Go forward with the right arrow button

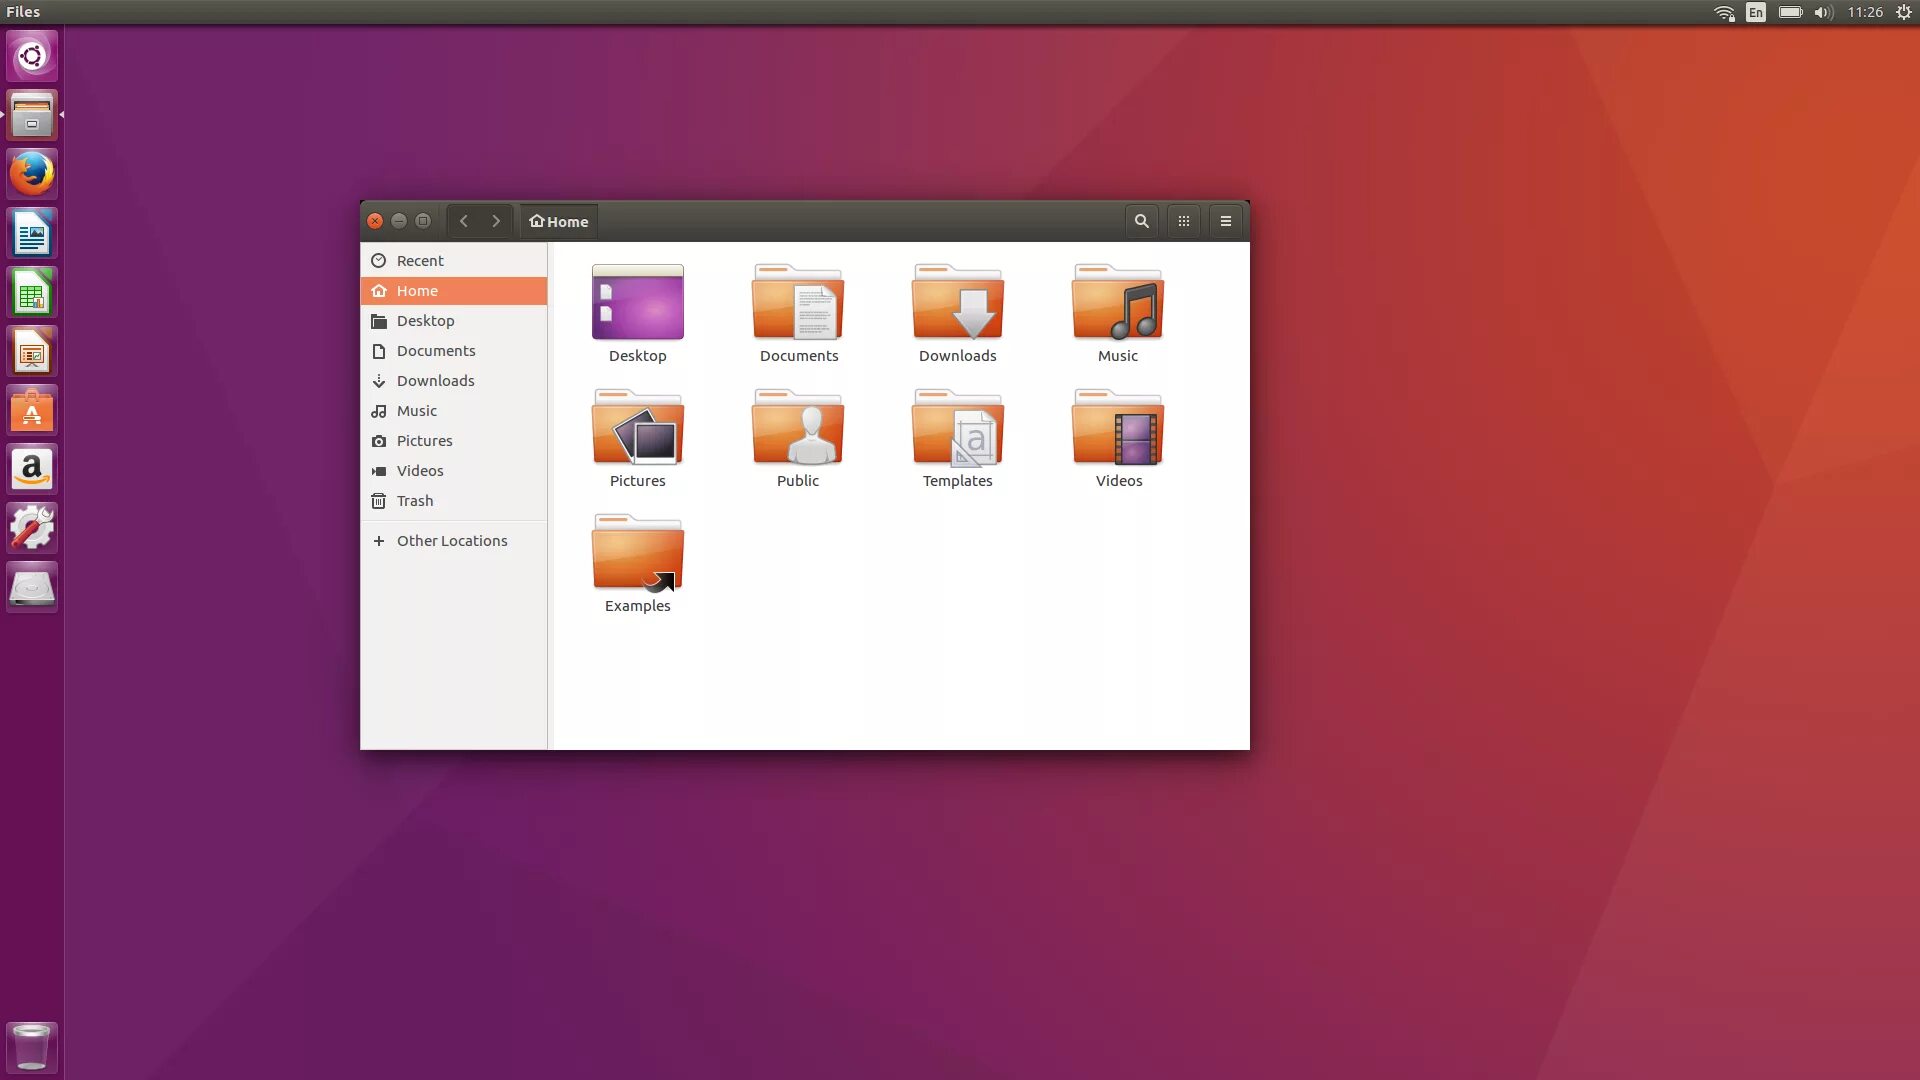(496, 221)
